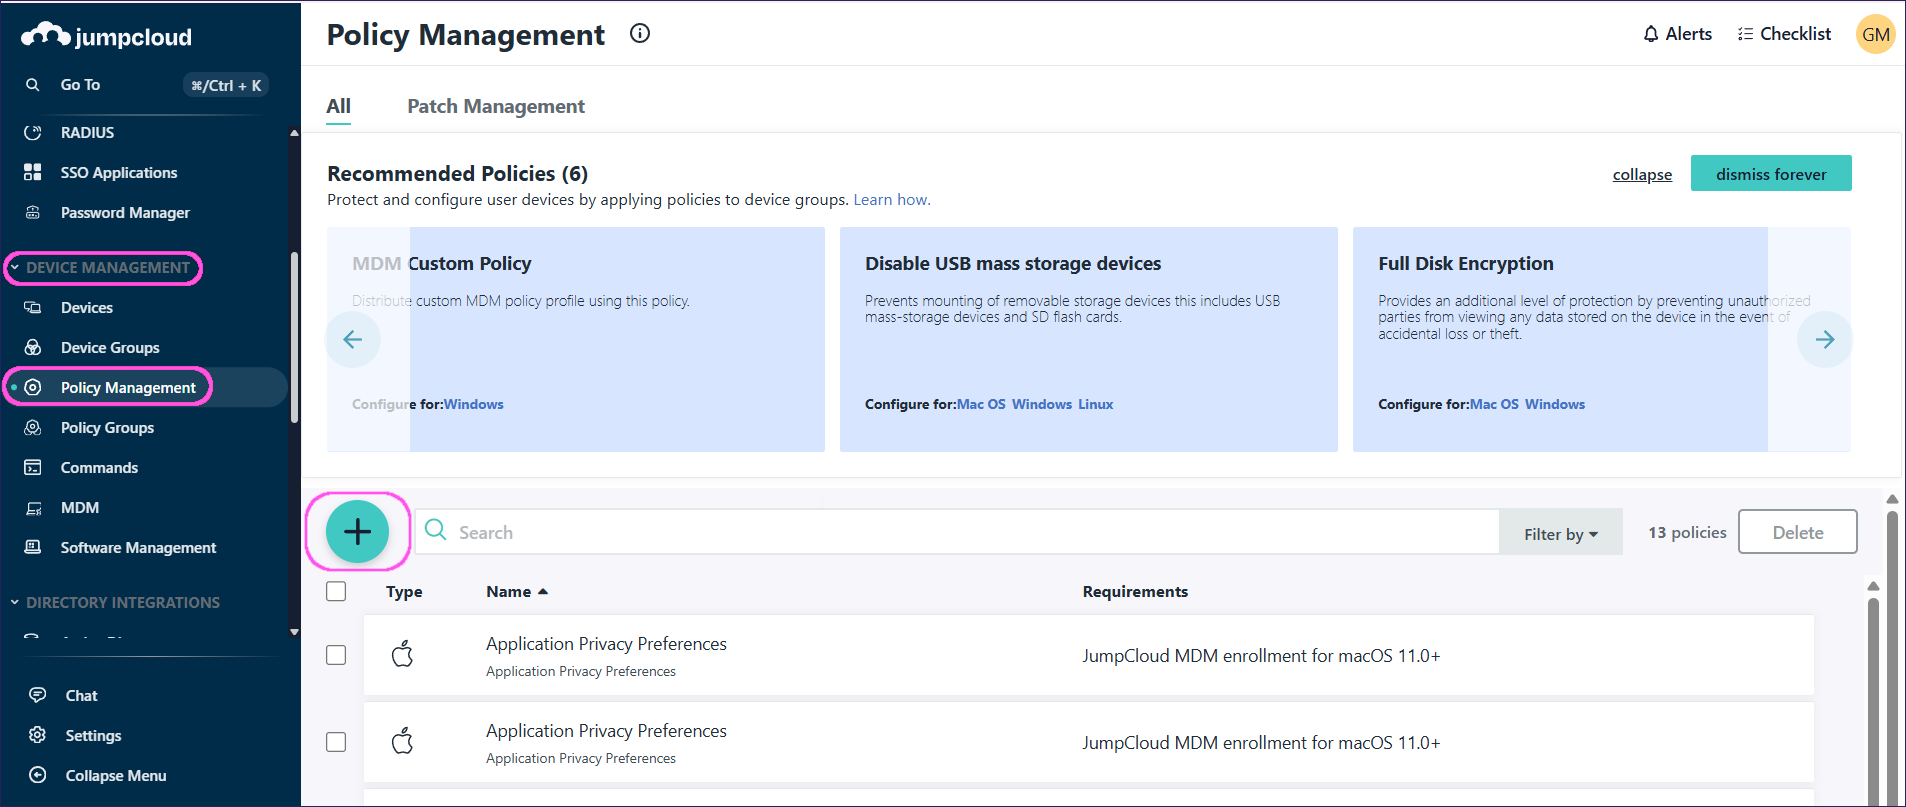Open Settings gear in the sidebar
Screen dimensions: 1906x807
point(38,735)
